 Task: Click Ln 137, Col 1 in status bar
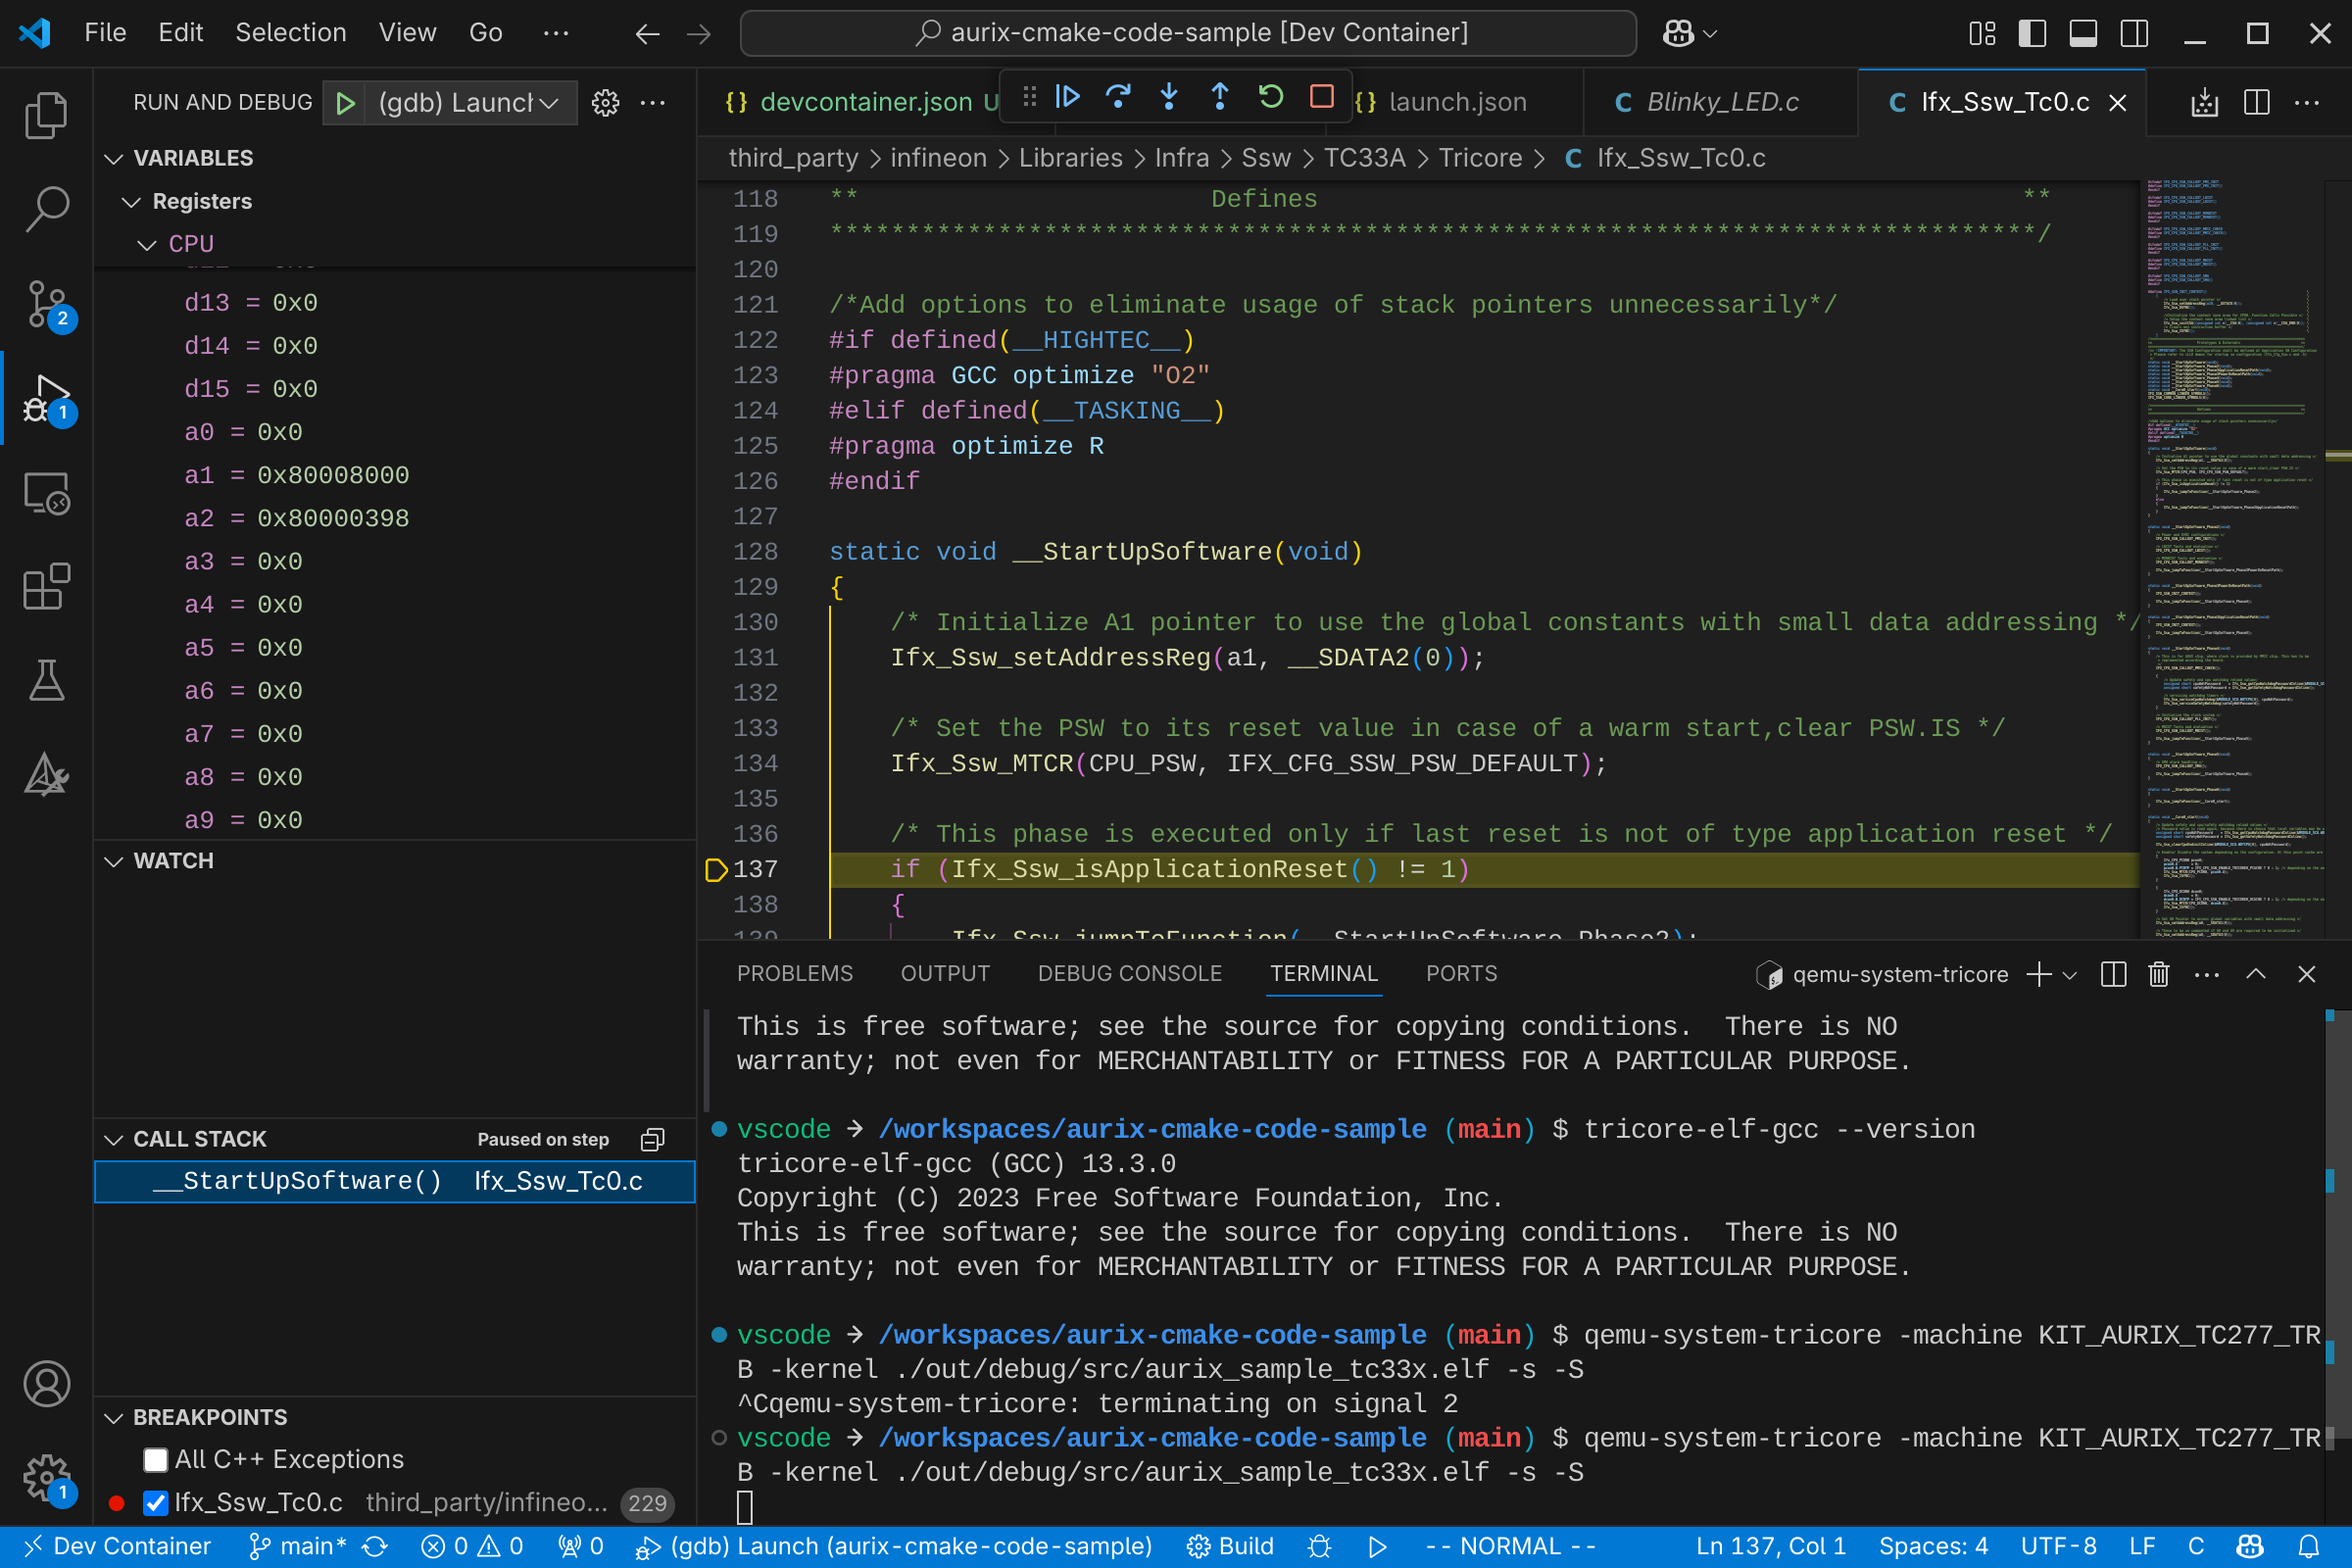[1770, 1547]
